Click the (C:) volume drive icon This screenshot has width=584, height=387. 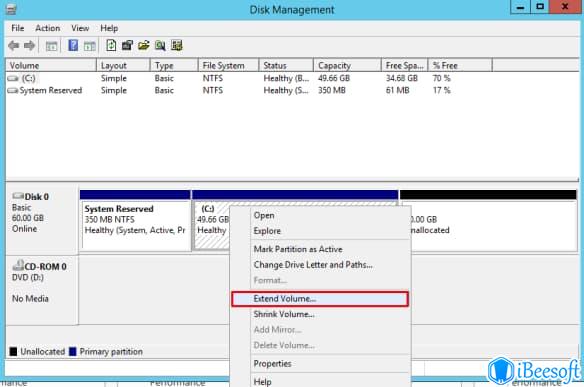pos(13,78)
